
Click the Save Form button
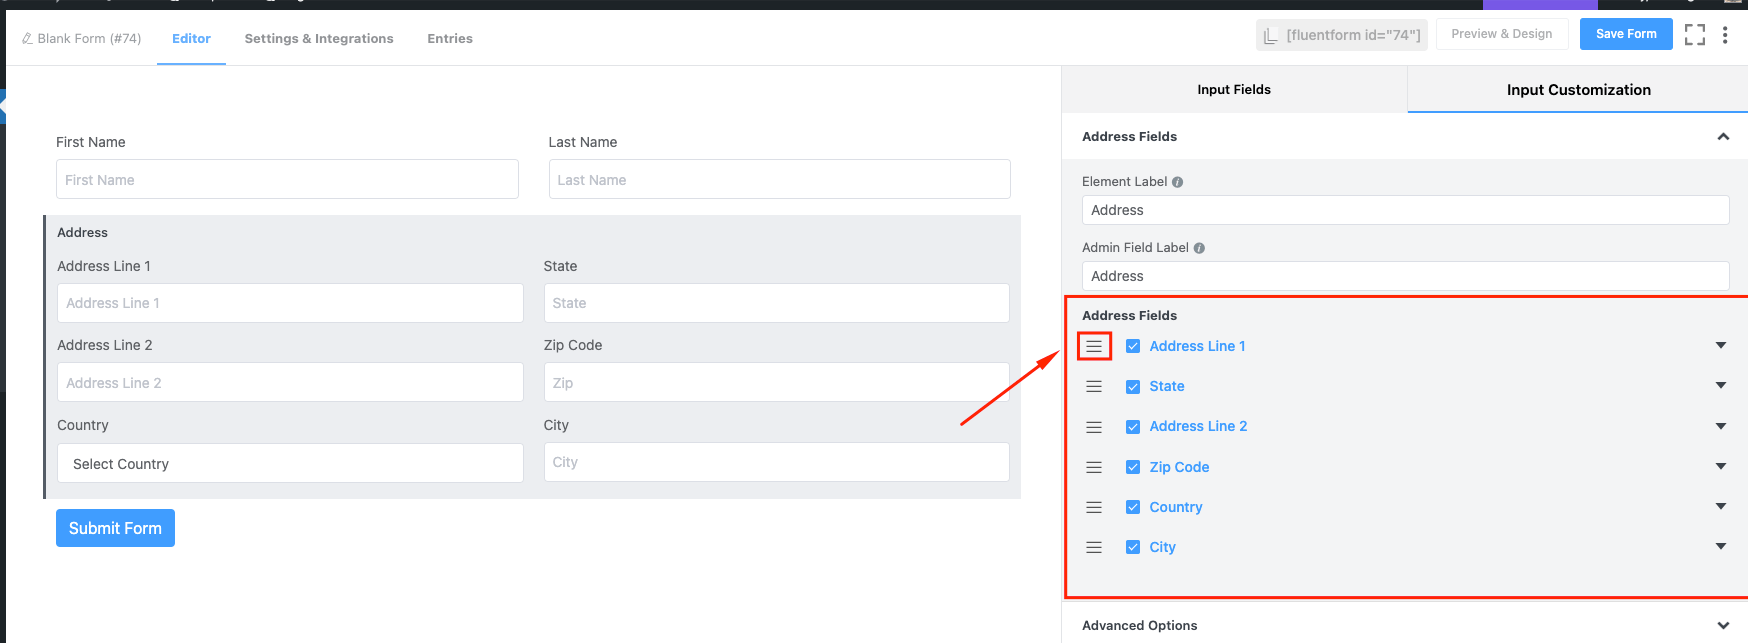tap(1625, 34)
